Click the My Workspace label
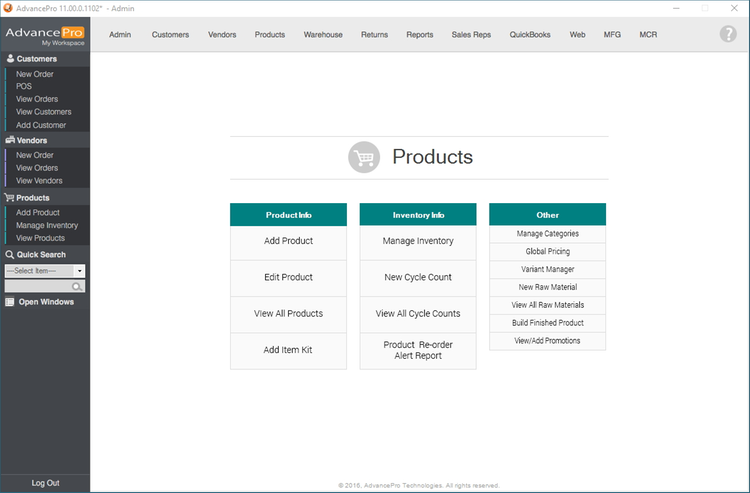Image resolution: width=750 pixels, height=493 pixels. [63, 43]
